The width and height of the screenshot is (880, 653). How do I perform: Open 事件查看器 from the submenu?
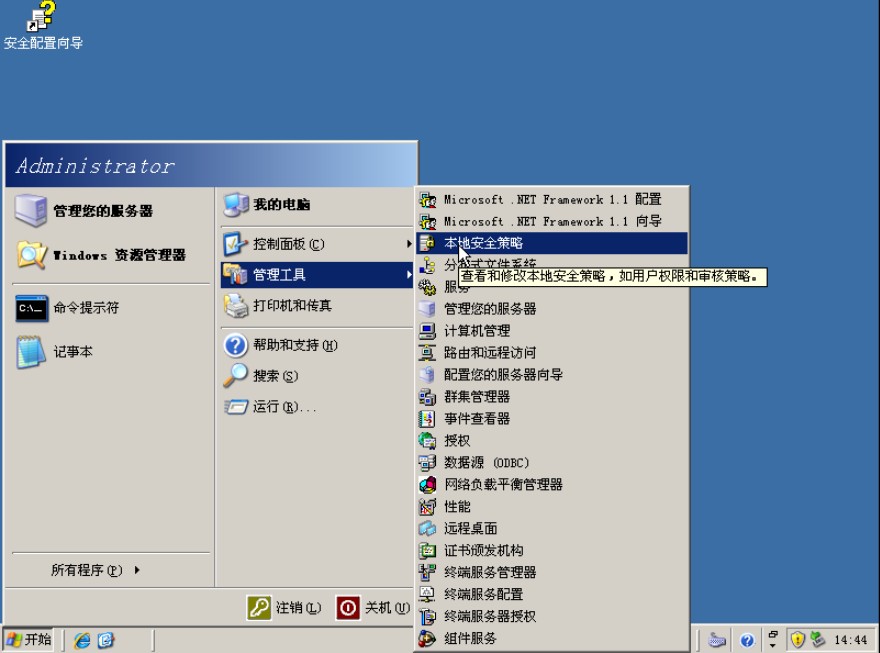coord(552,419)
